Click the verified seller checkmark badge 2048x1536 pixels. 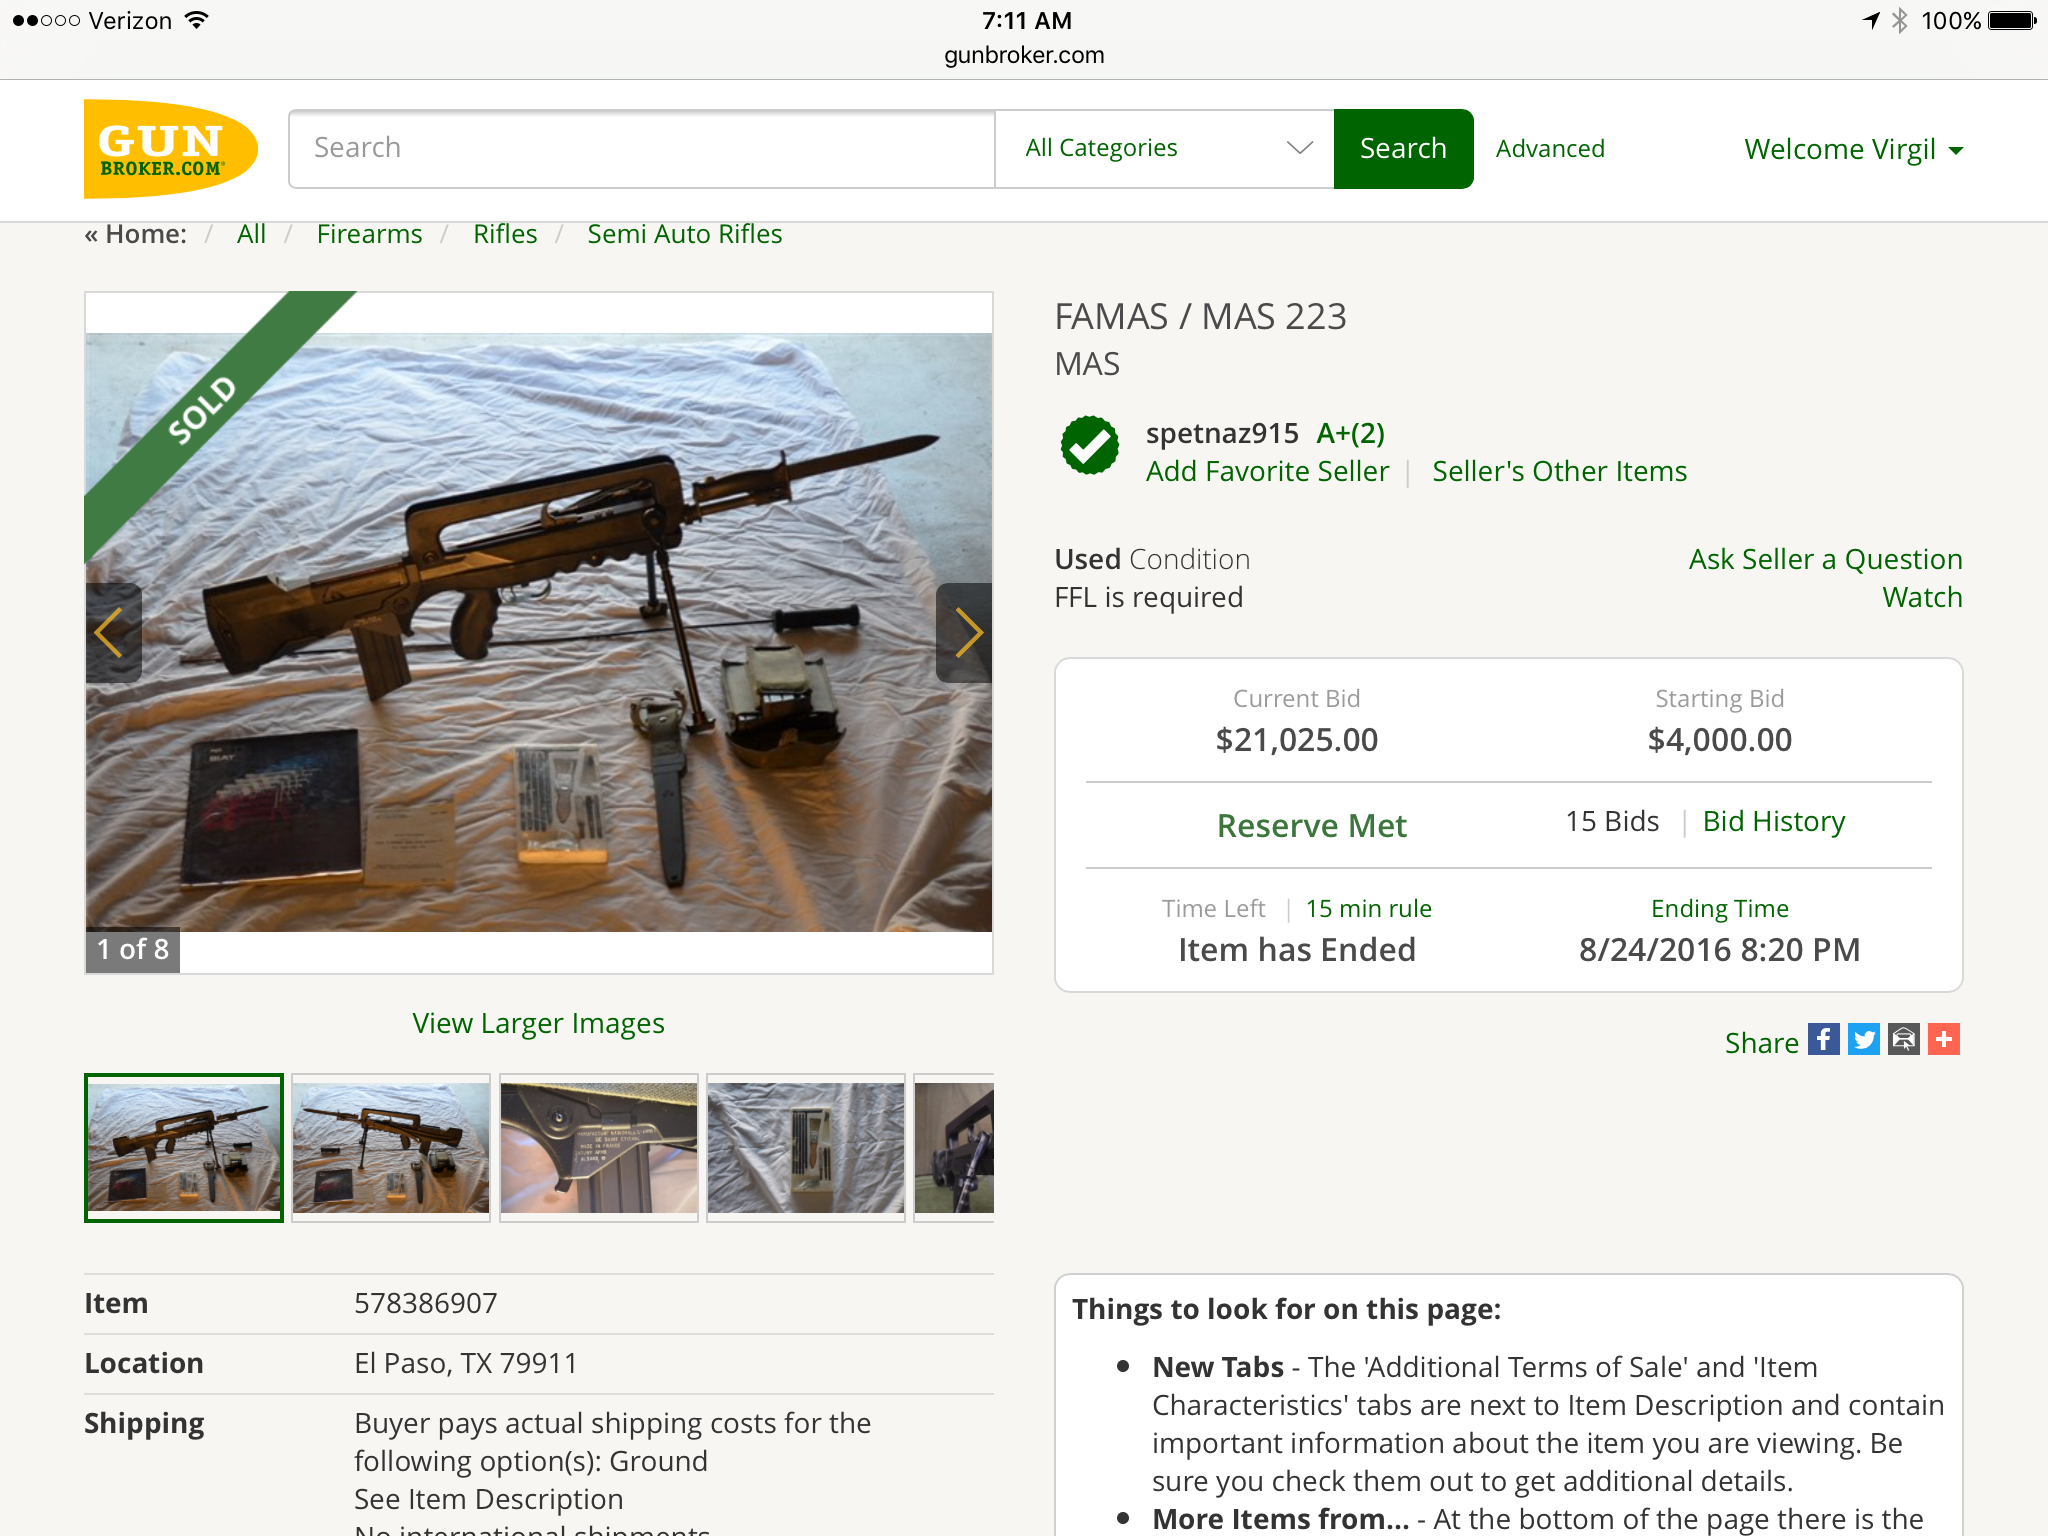pyautogui.click(x=1089, y=446)
